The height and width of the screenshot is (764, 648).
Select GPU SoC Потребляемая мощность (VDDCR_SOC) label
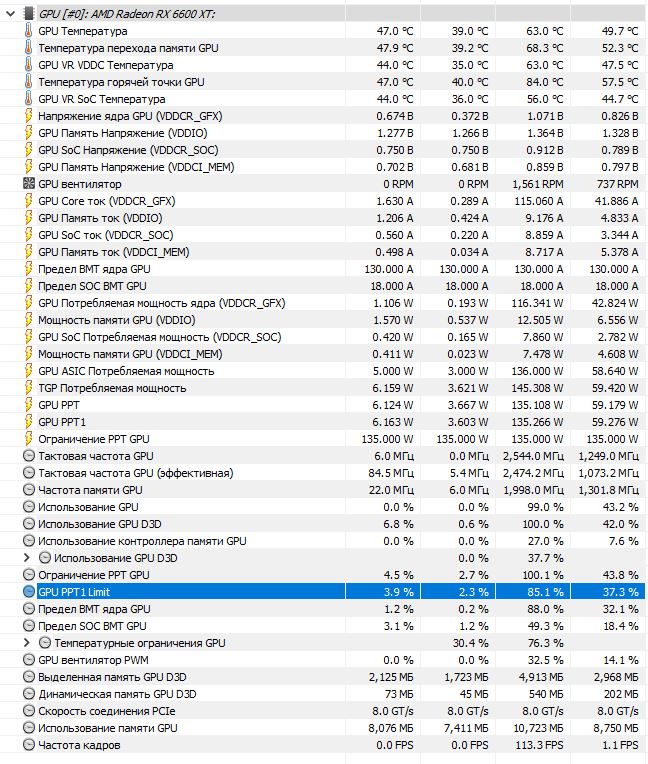[160, 337]
